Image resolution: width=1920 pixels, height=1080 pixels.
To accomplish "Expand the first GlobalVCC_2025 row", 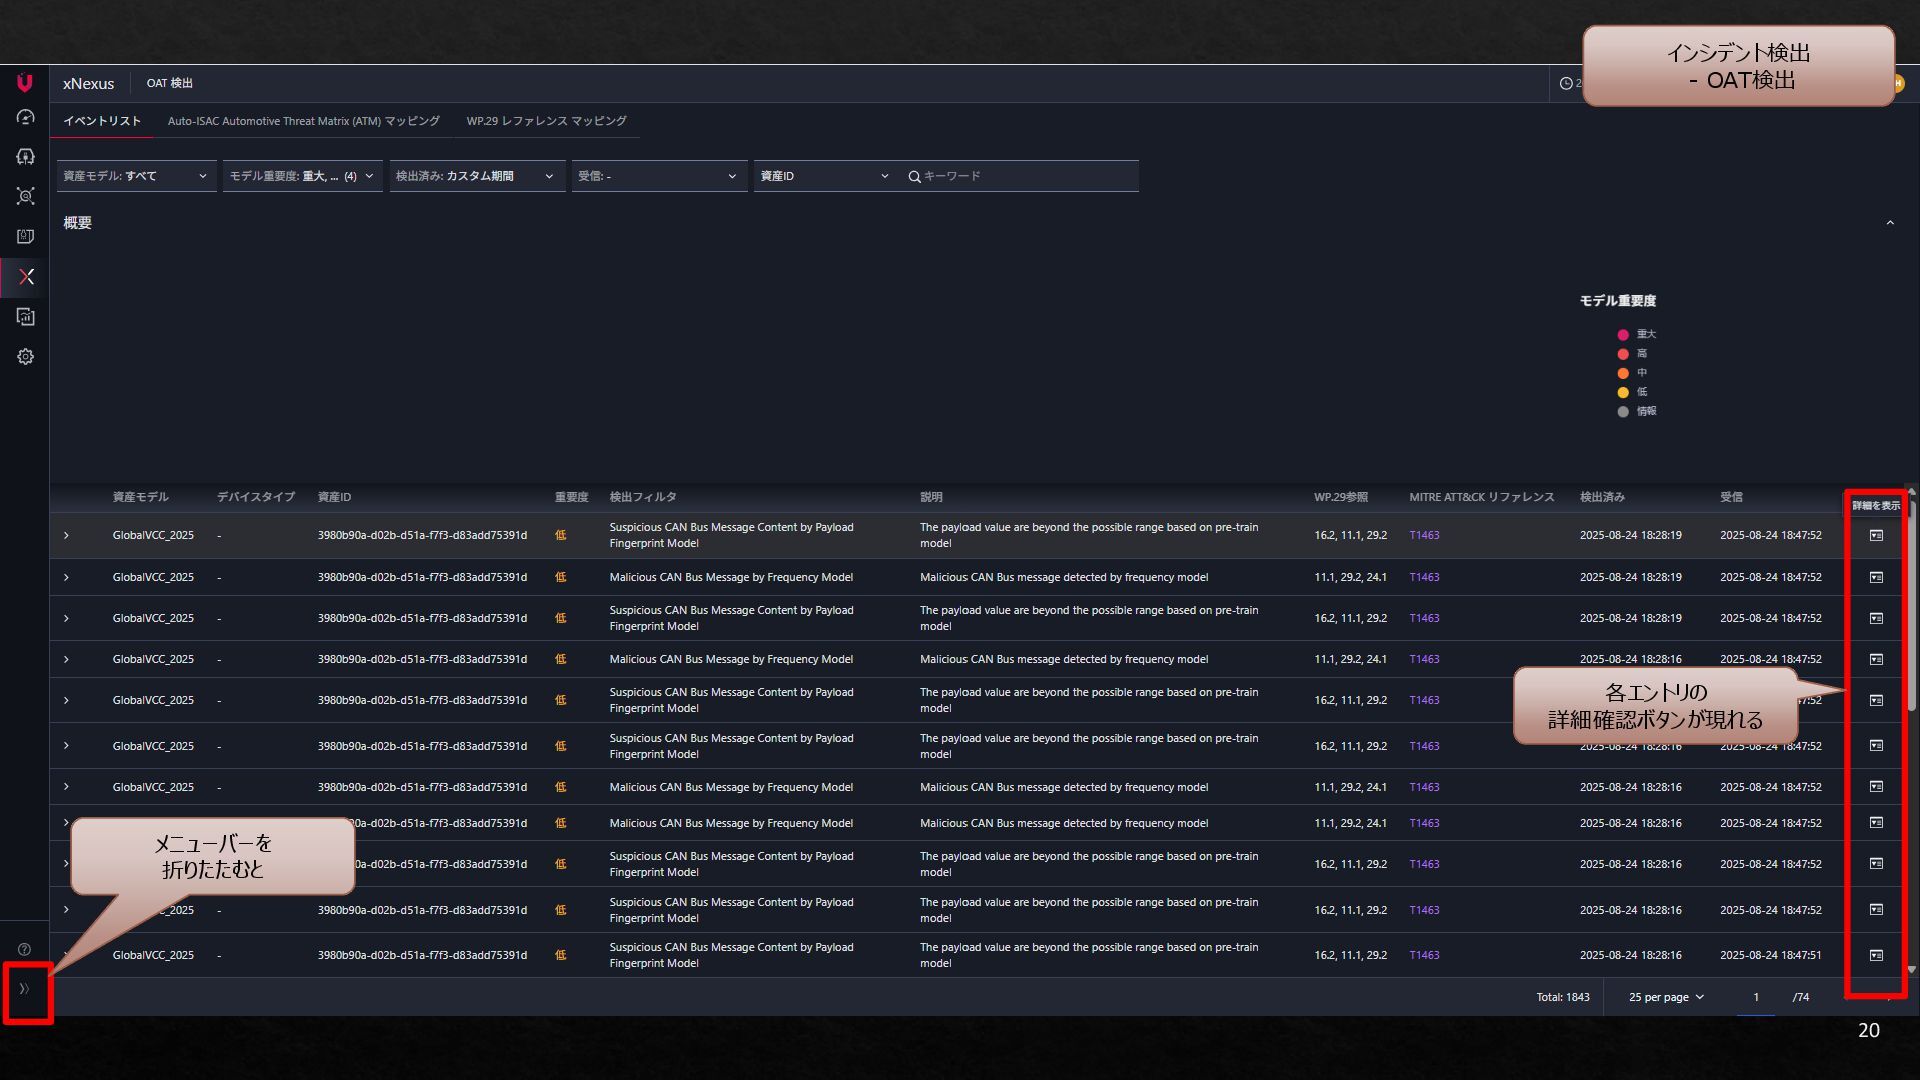I will pos(67,536).
